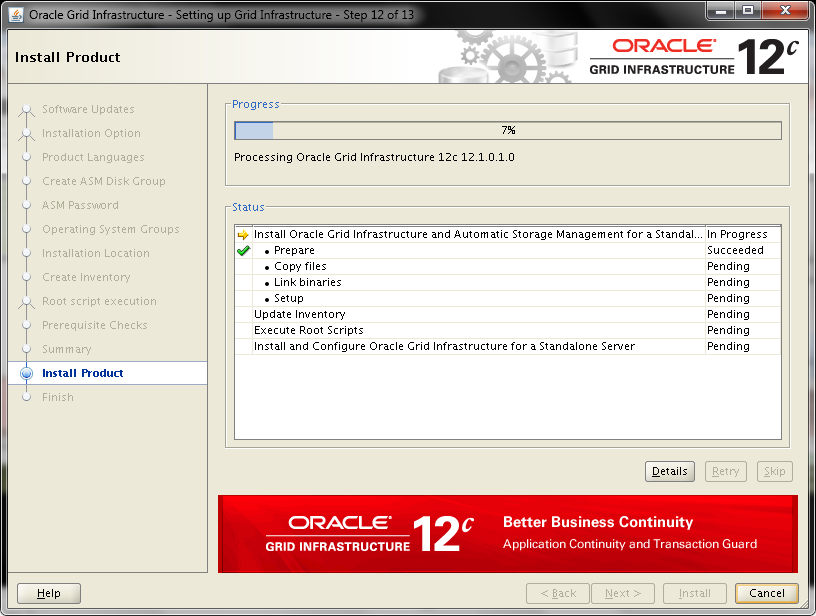Click the yellow in-progress arrow in Status table

(241, 234)
